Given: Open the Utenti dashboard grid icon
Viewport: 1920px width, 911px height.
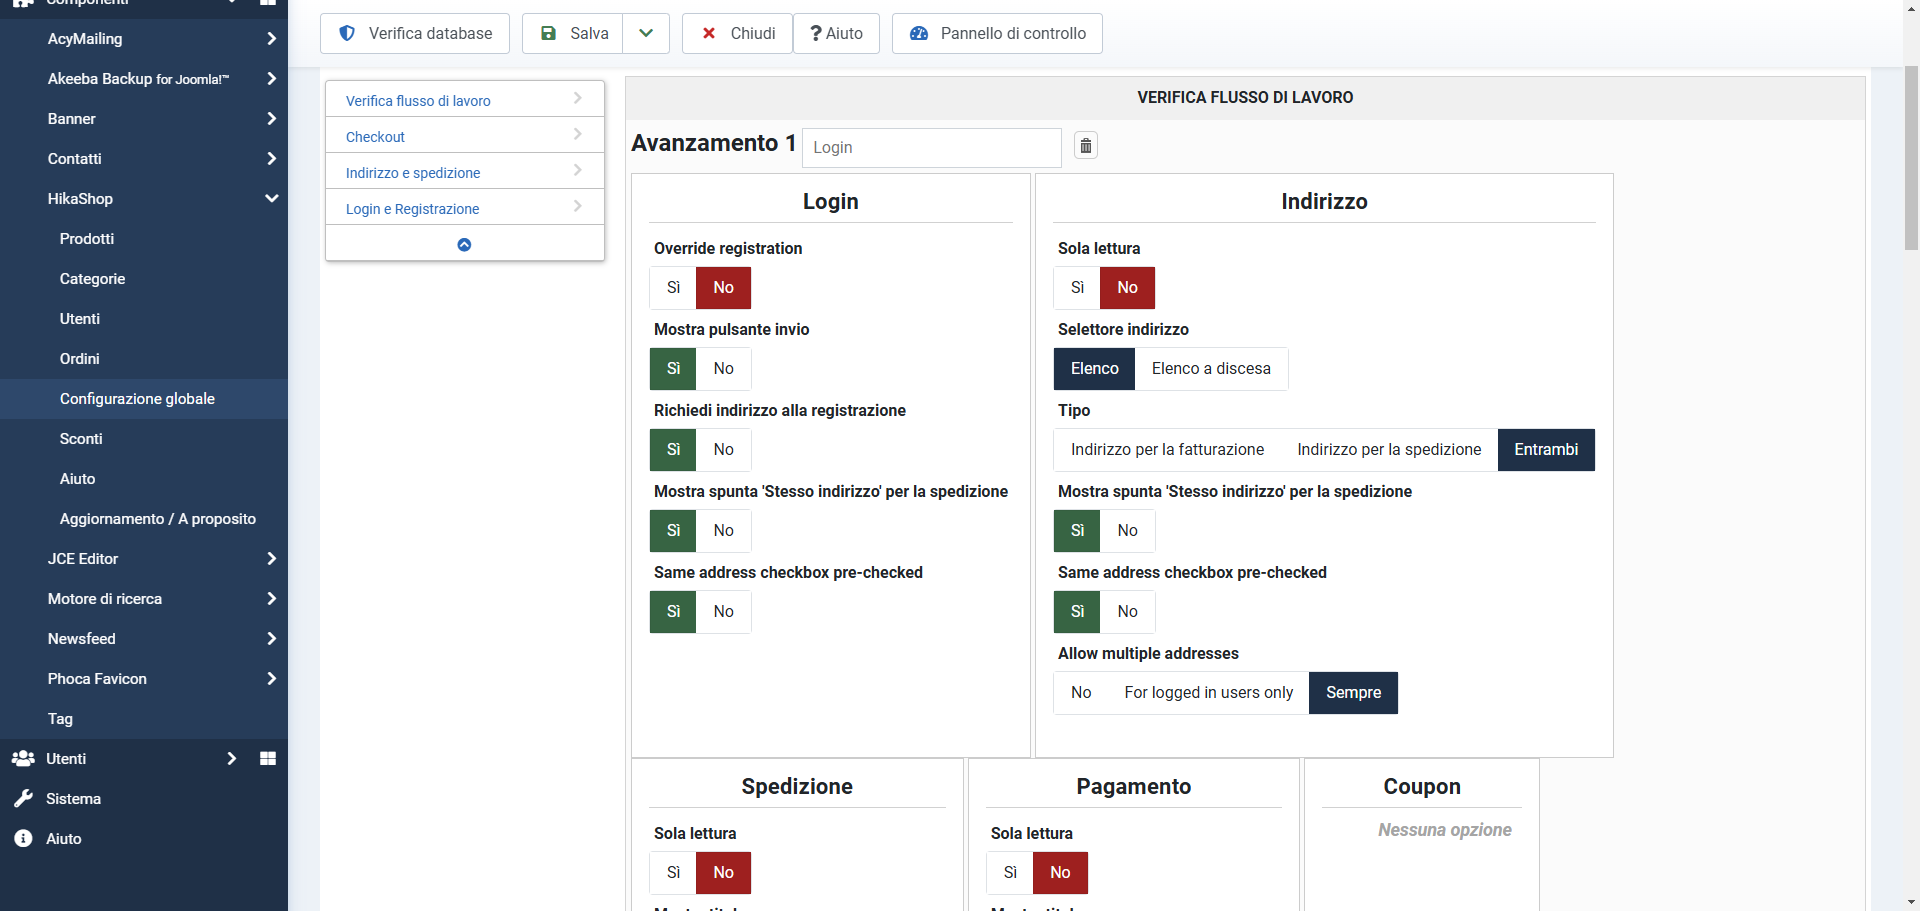Looking at the screenshot, I should click(267, 759).
